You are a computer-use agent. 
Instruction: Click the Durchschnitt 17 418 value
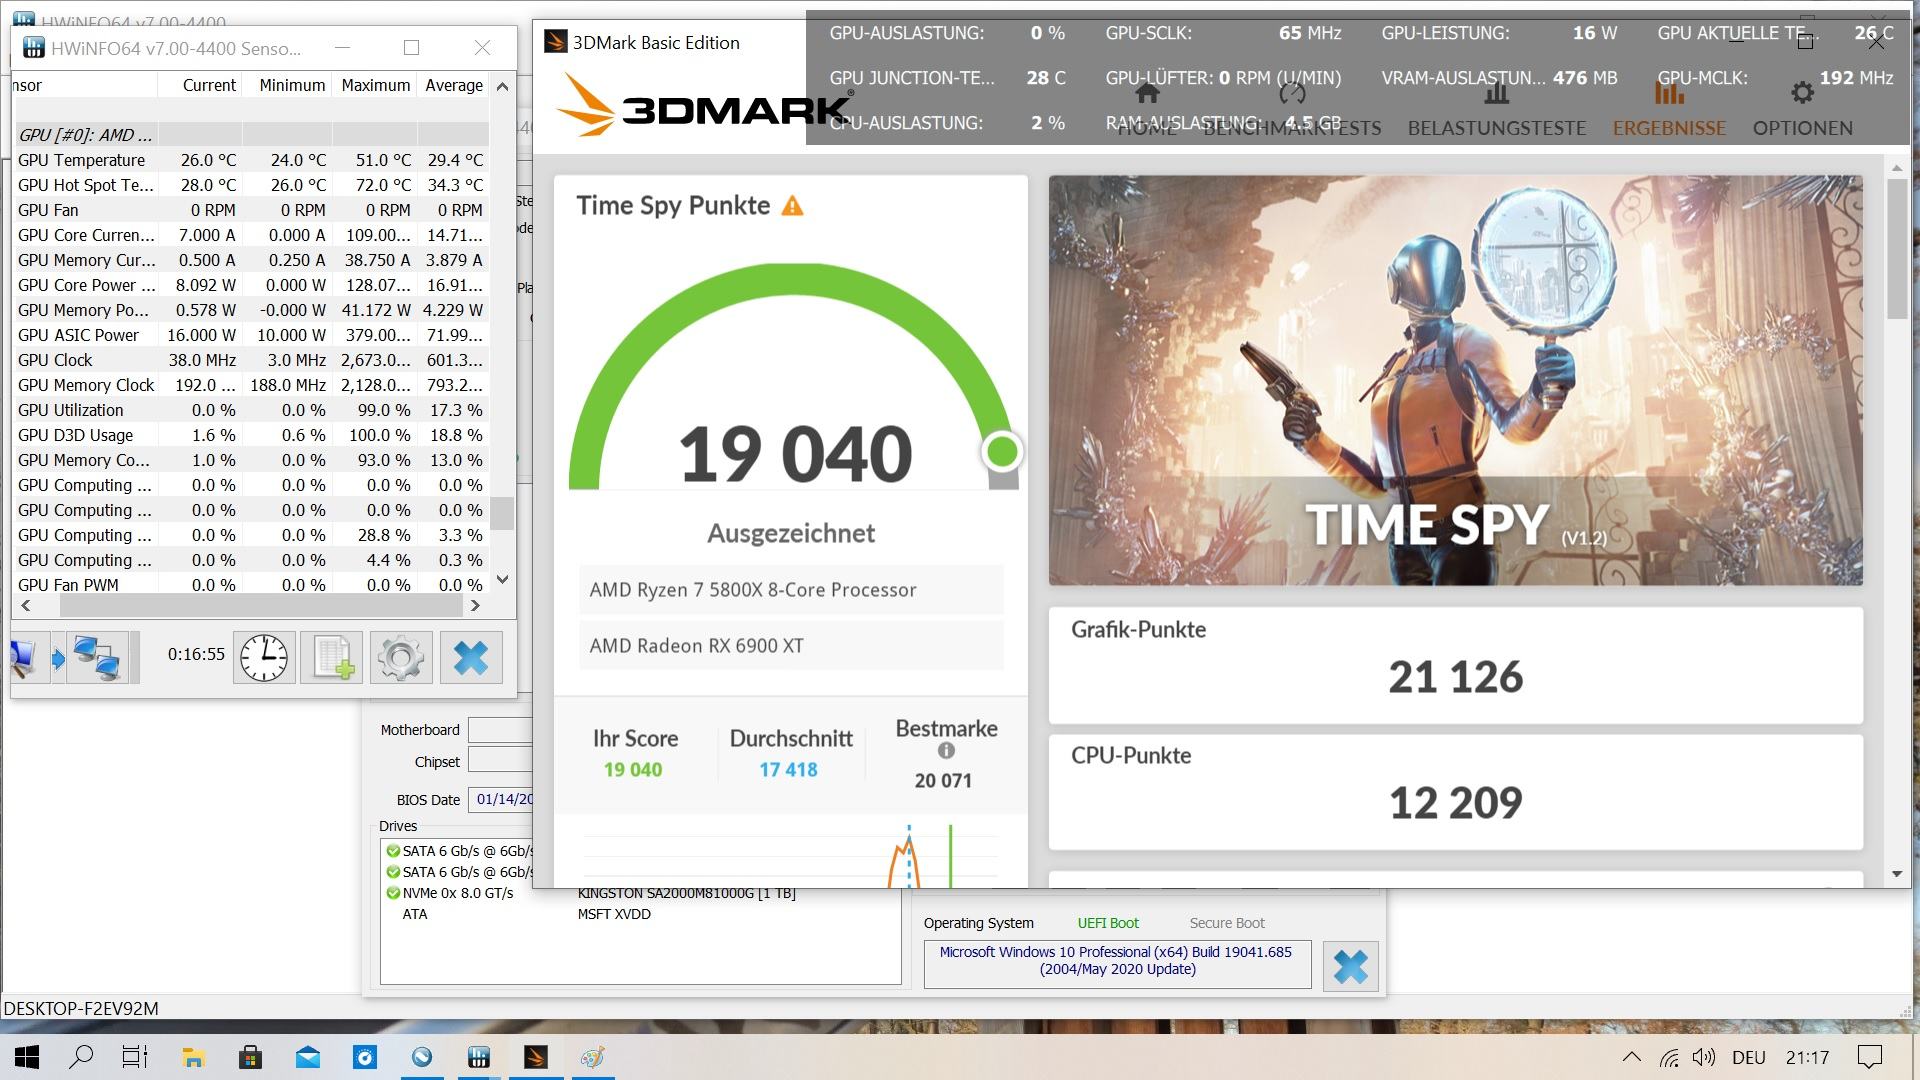coord(788,770)
